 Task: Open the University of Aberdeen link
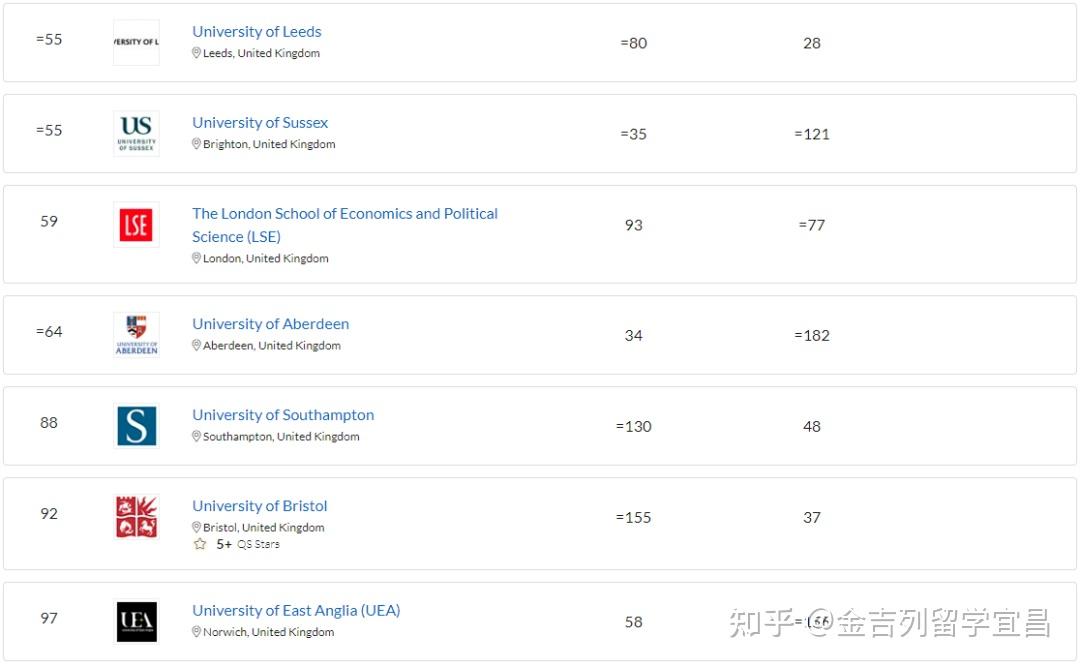(x=271, y=324)
